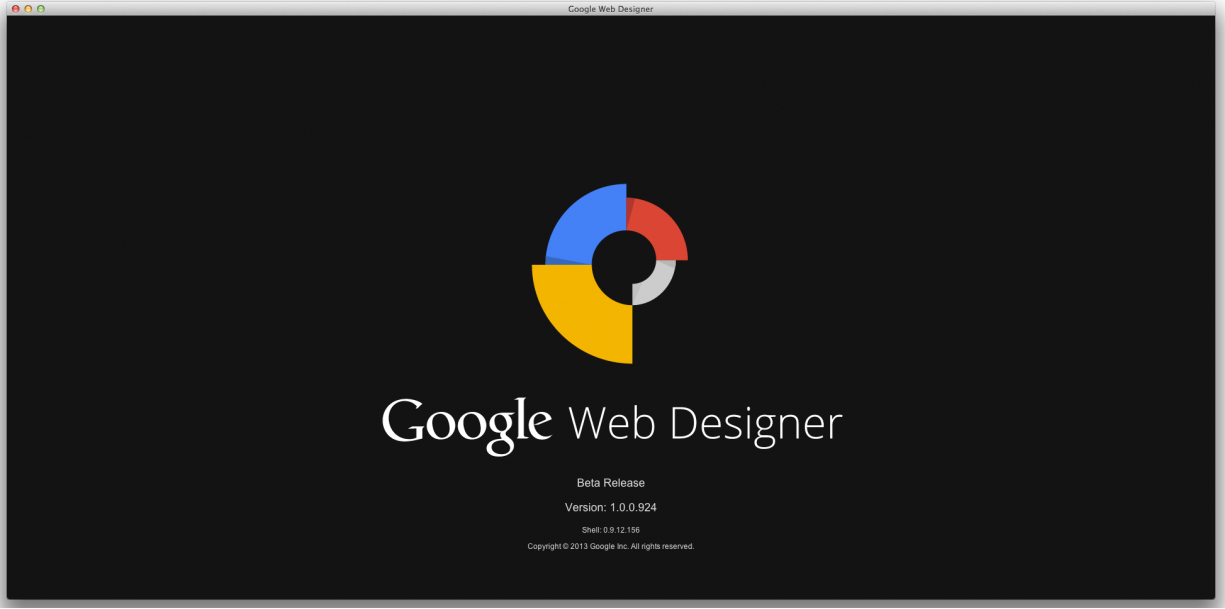Click the Google Web Designer pinwheel logo
The height and width of the screenshot is (609, 1225).
point(610,273)
